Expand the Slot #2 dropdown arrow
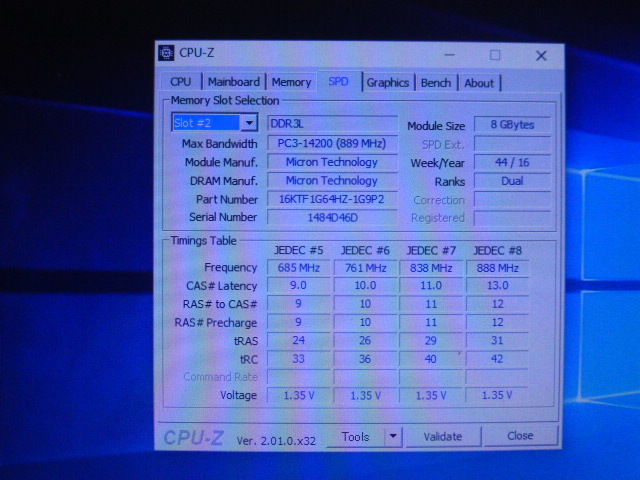640x480 pixels. [x=249, y=122]
